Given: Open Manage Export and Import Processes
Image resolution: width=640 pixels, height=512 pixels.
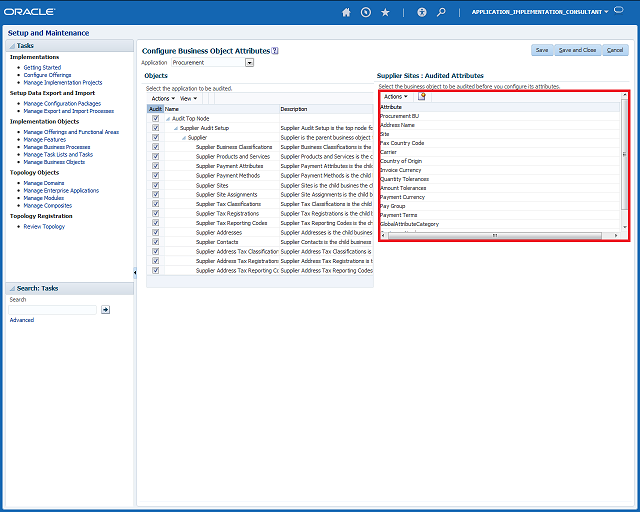Looking at the screenshot, I should [69, 111].
